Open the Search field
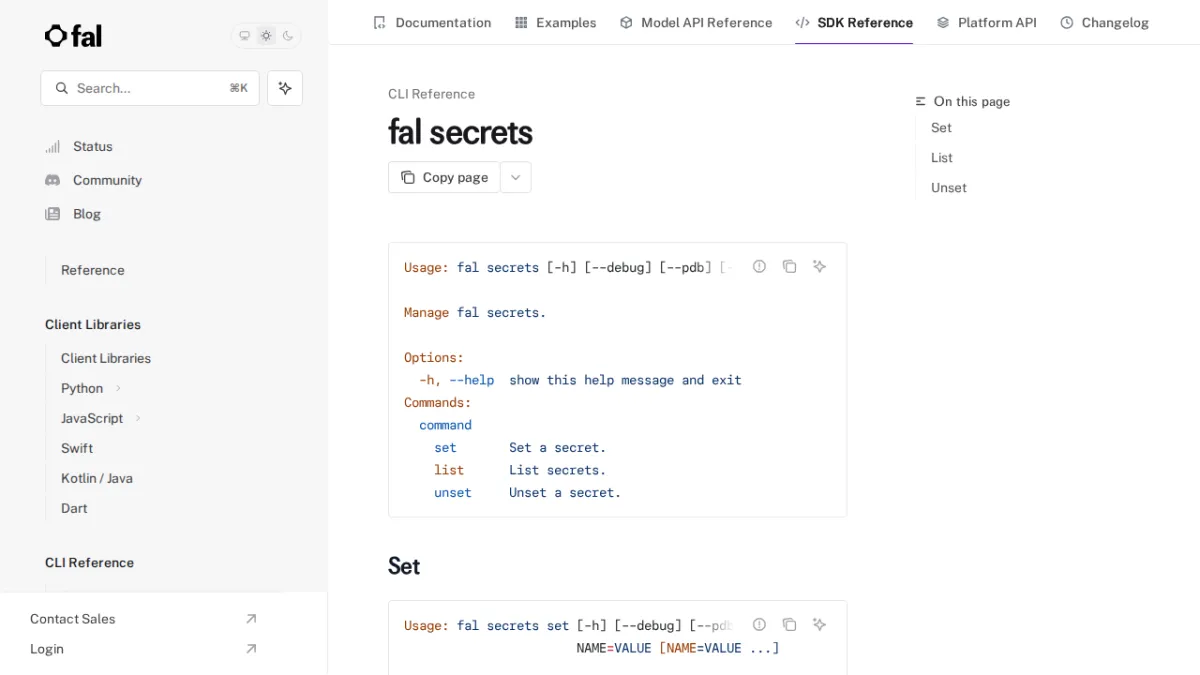 (150, 88)
